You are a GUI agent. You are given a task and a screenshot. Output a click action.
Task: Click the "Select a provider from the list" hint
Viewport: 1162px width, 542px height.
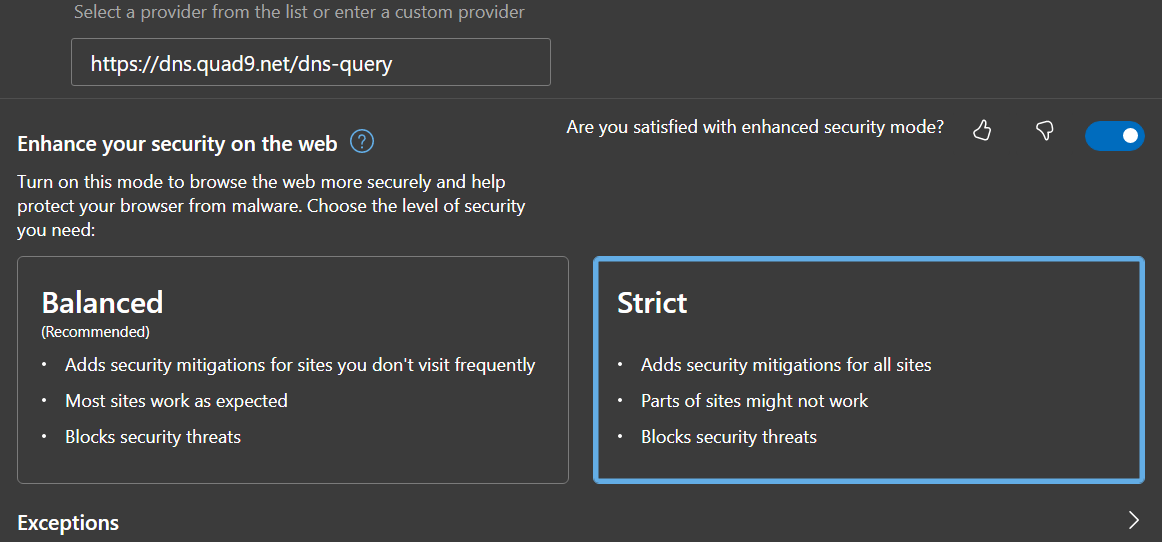click(x=299, y=13)
